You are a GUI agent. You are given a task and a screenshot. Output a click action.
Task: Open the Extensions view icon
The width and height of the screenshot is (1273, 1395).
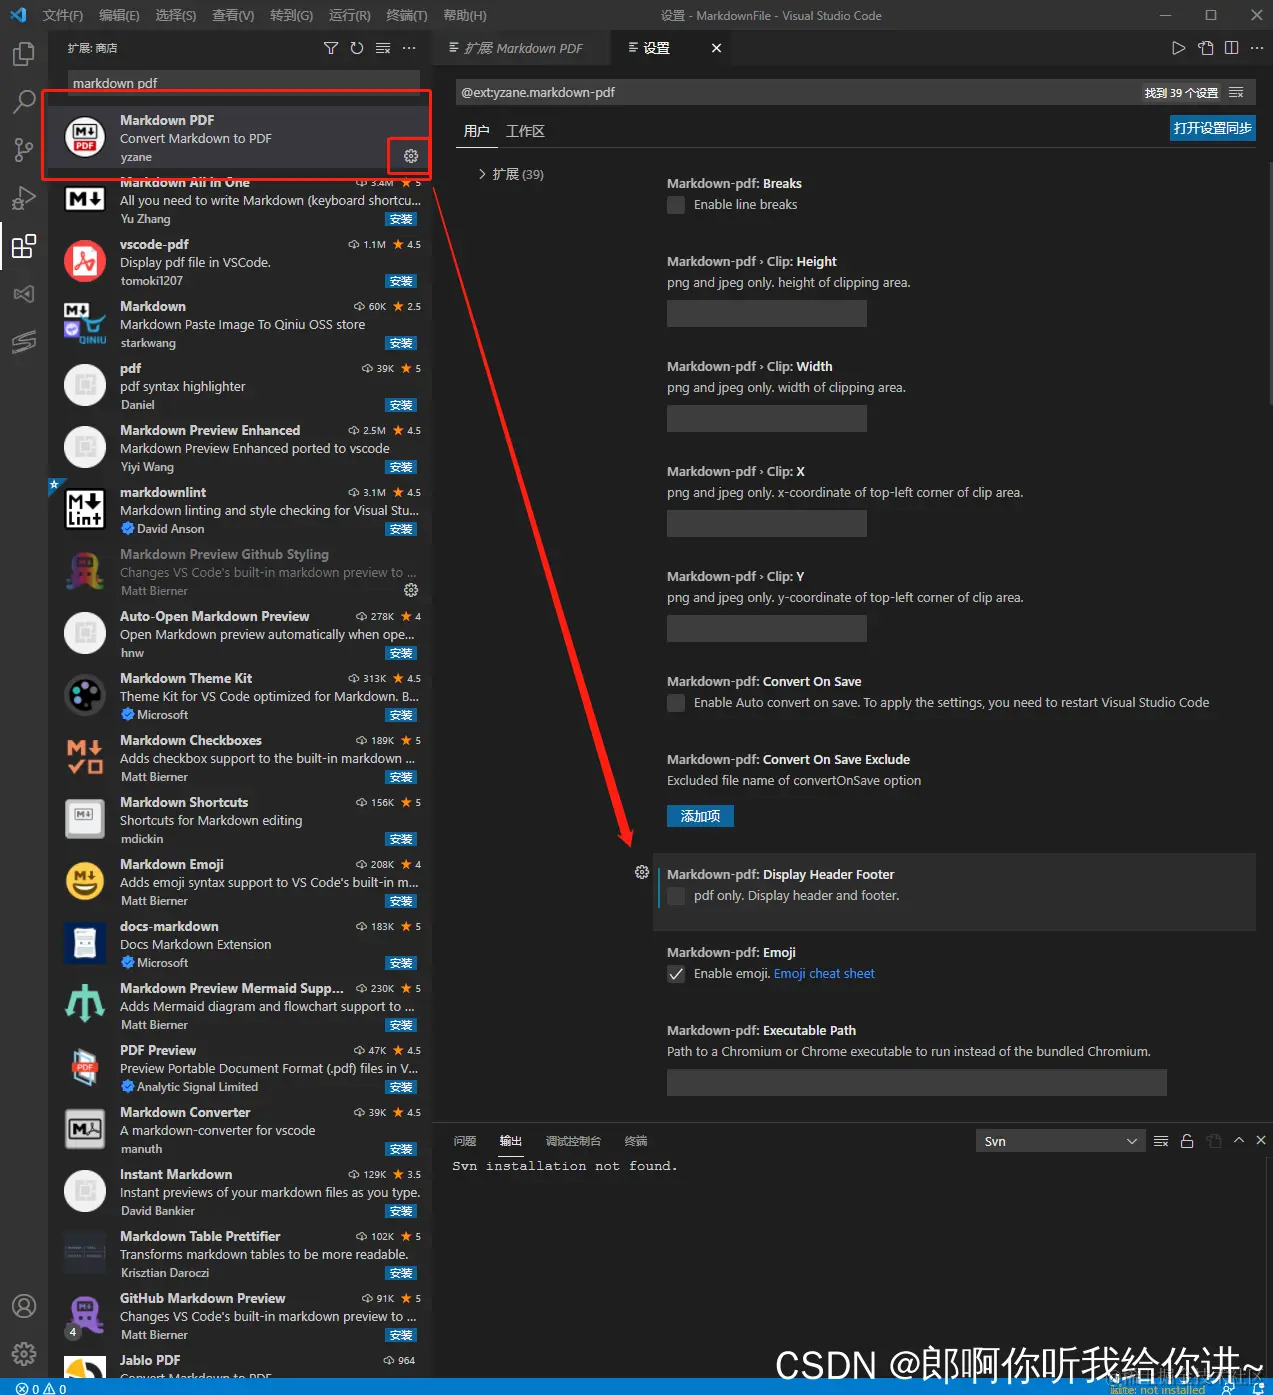24,246
